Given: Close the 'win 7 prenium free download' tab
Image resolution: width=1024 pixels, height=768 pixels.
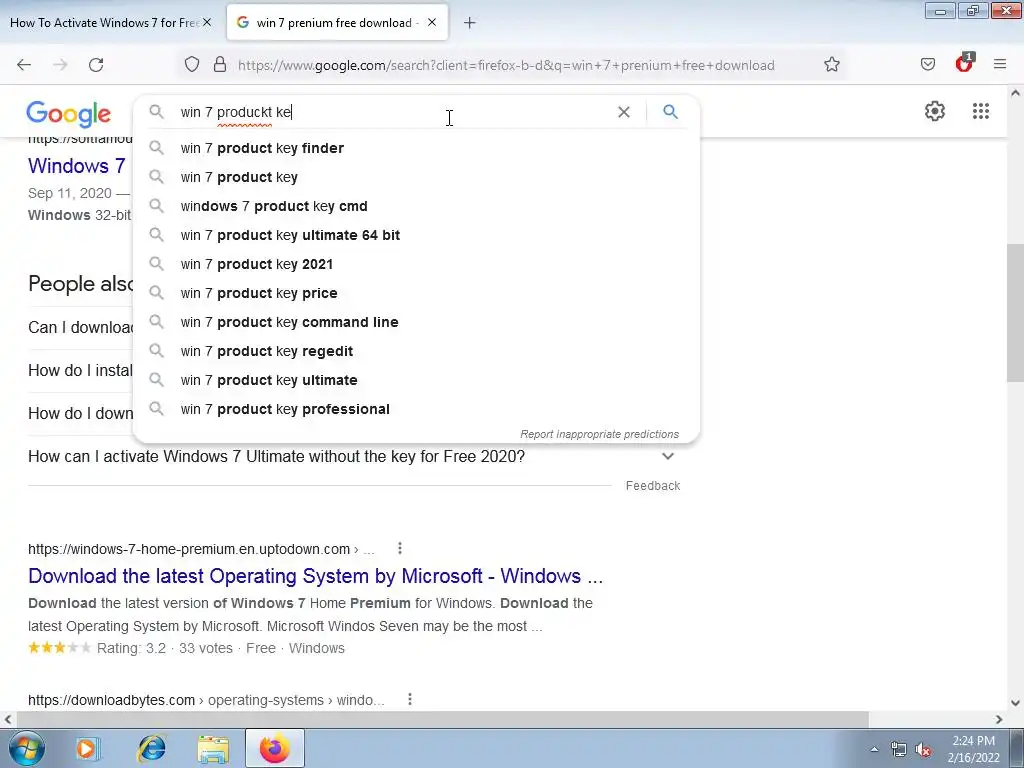Looking at the screenshot, I should coord(432,22).
